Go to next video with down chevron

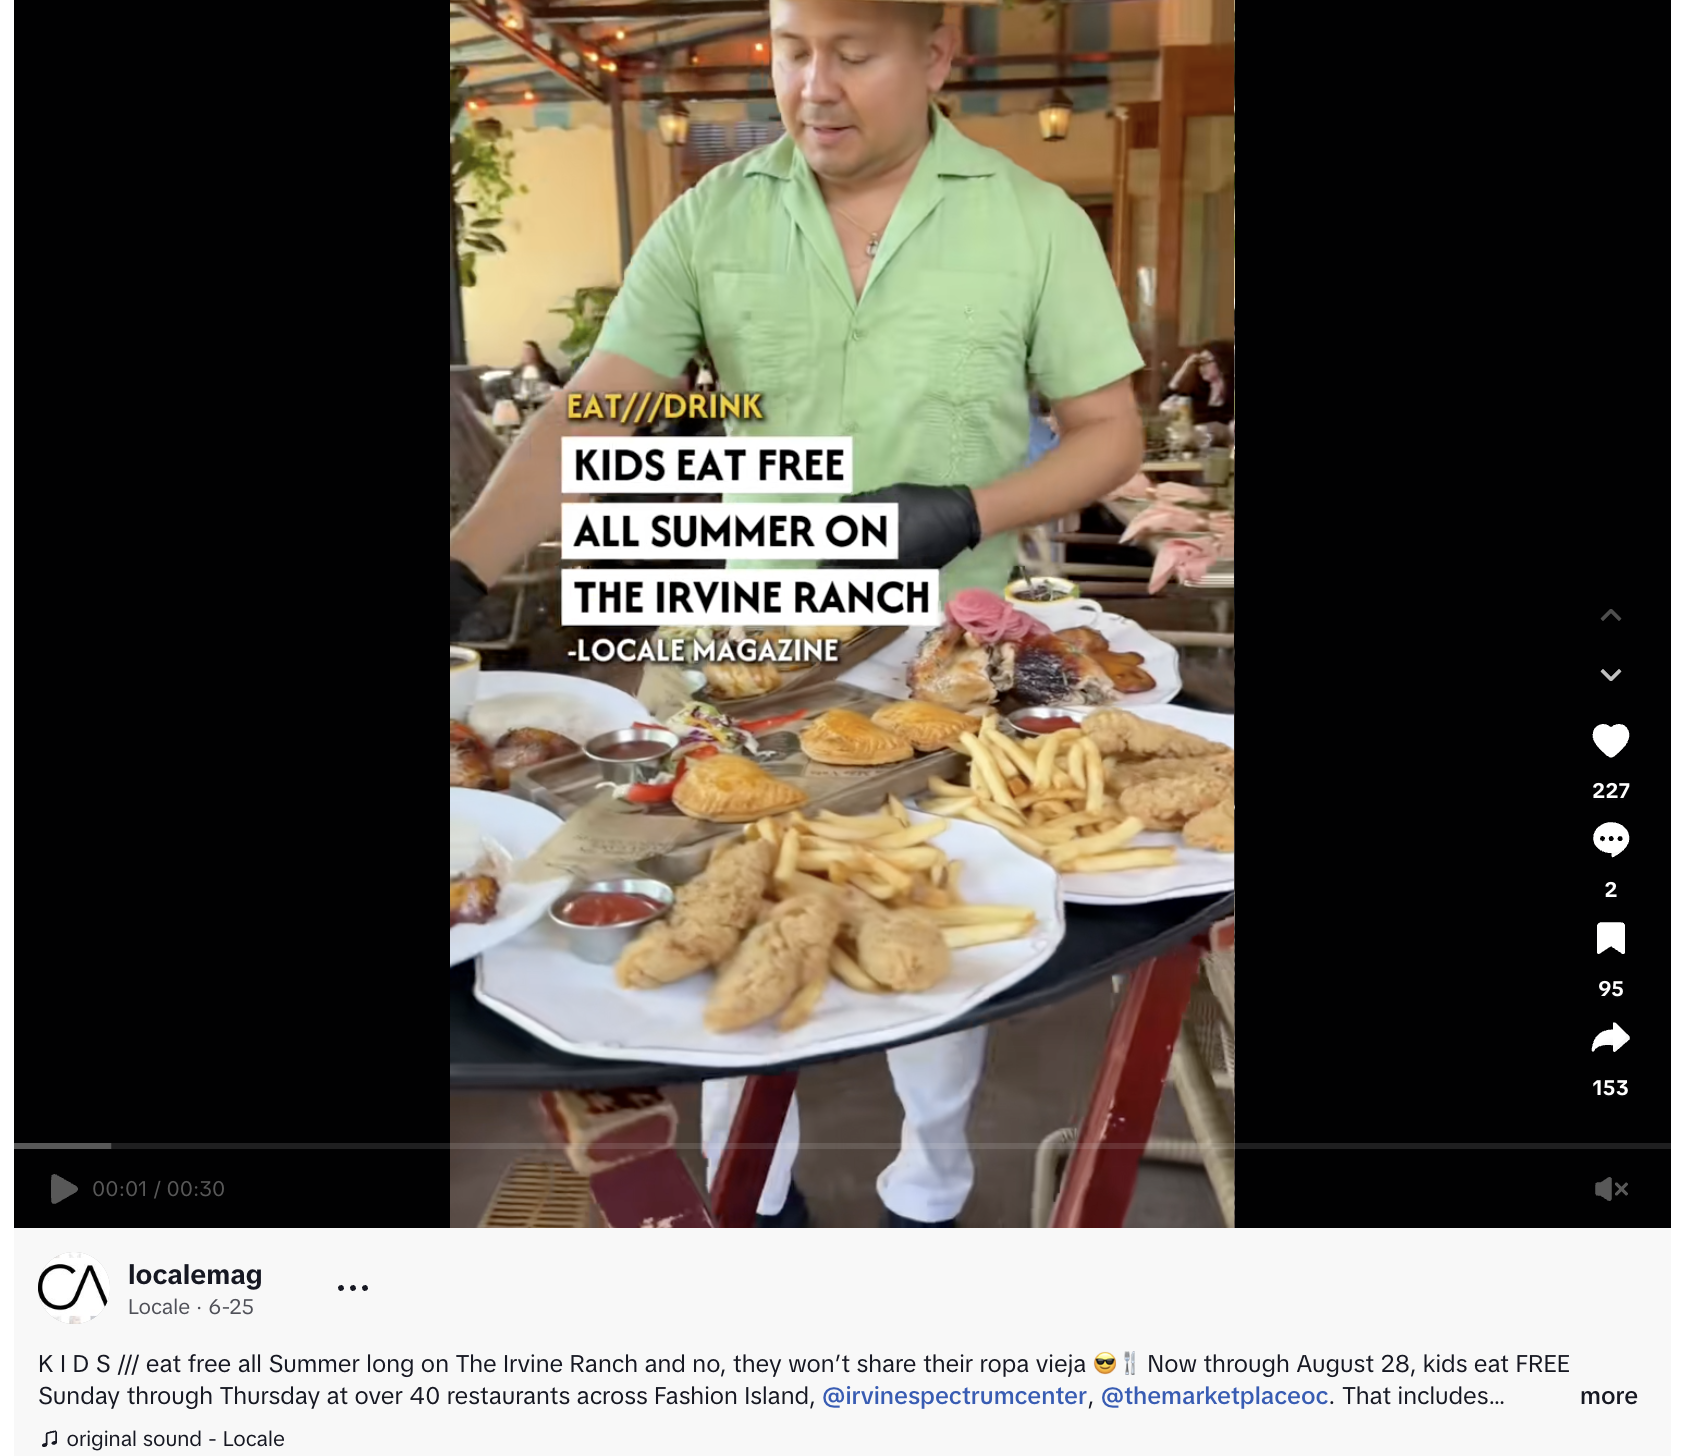pos(1610,675)
